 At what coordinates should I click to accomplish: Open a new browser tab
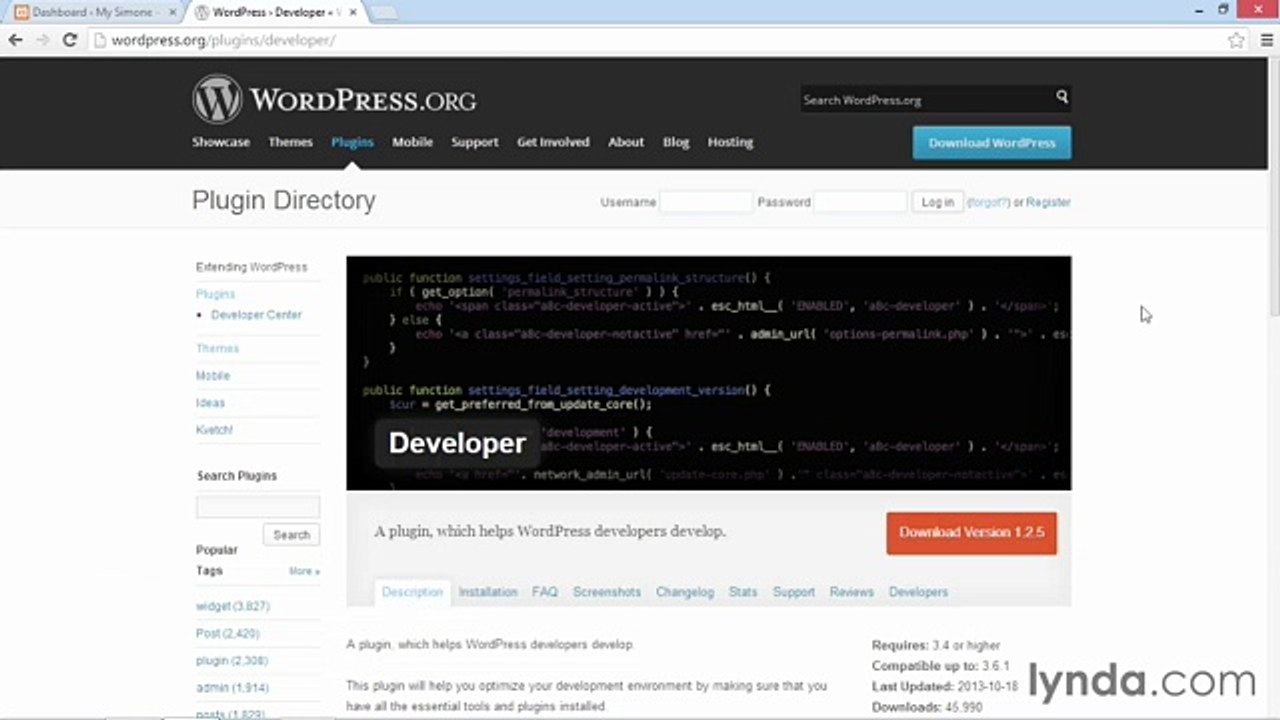click(383, 12)
